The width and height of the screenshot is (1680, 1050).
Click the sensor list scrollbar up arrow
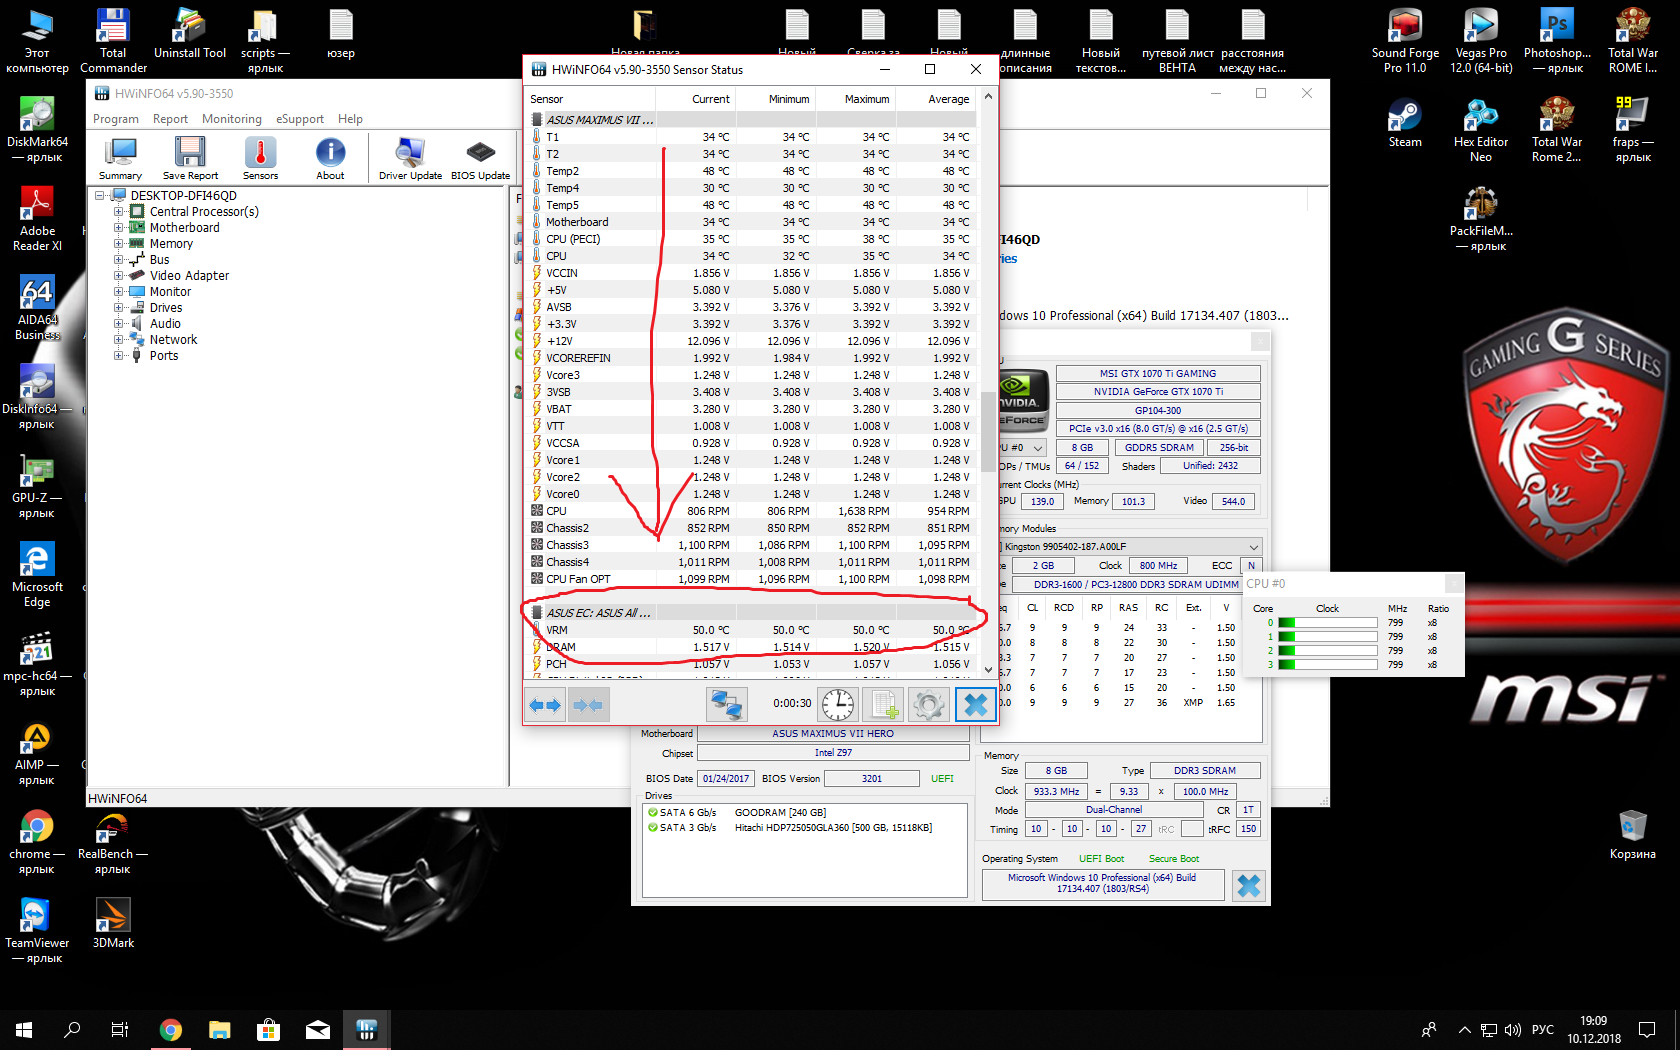coord(988,97)
